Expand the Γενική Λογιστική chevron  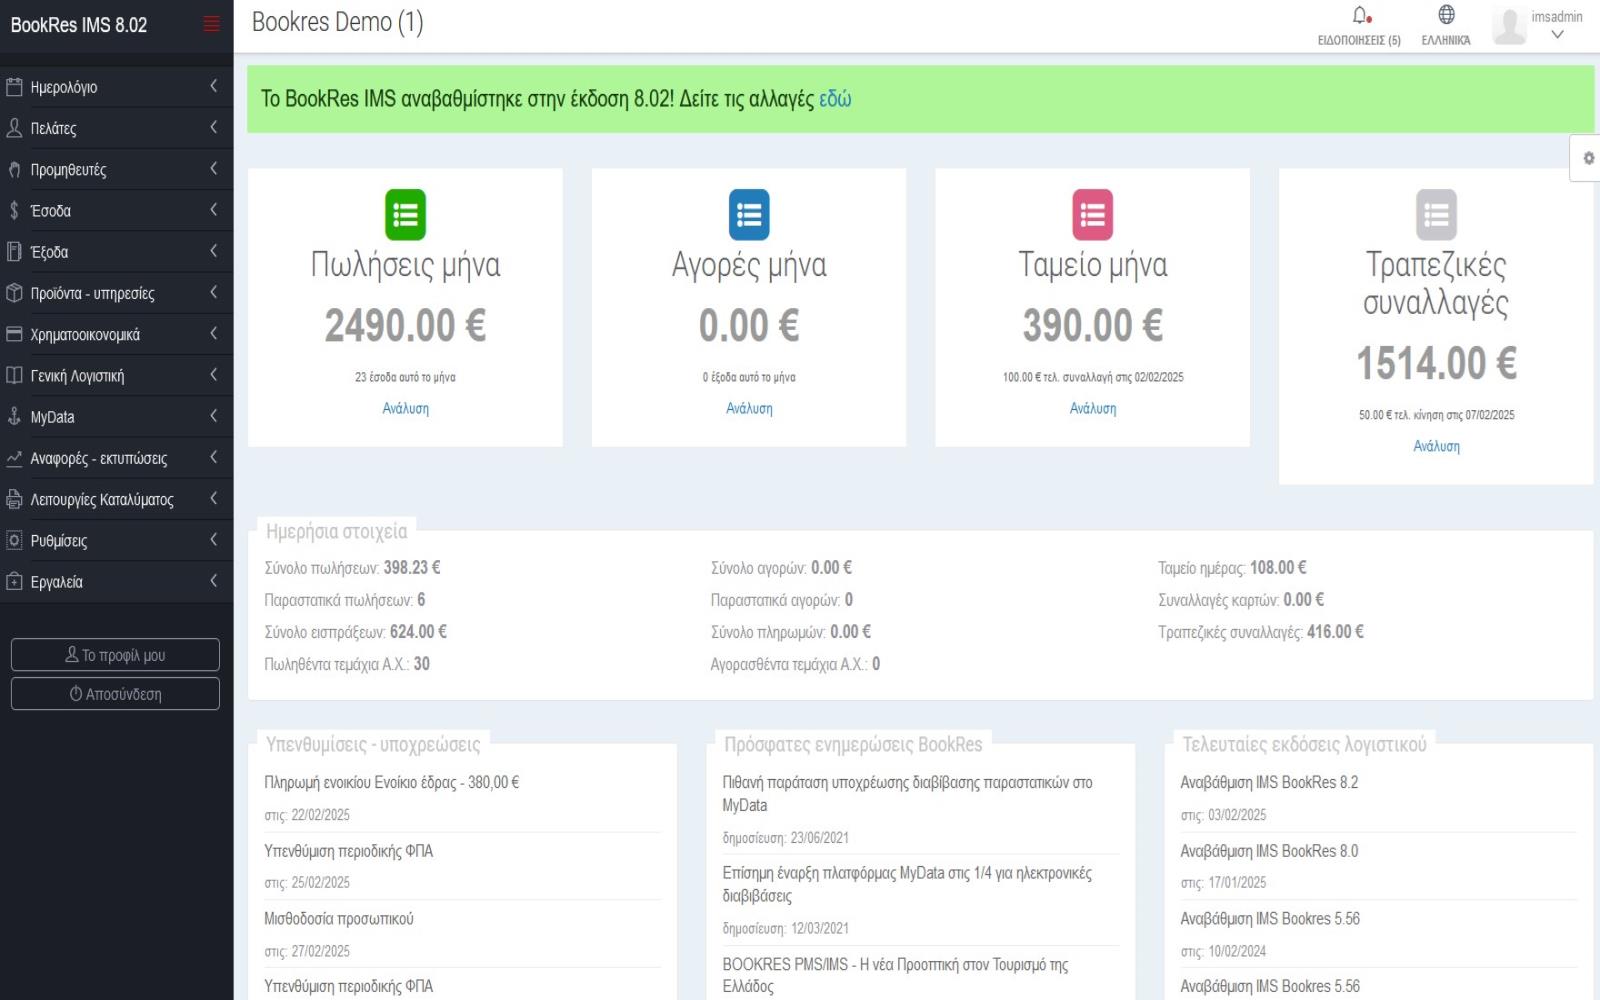[x=213, y=374]
